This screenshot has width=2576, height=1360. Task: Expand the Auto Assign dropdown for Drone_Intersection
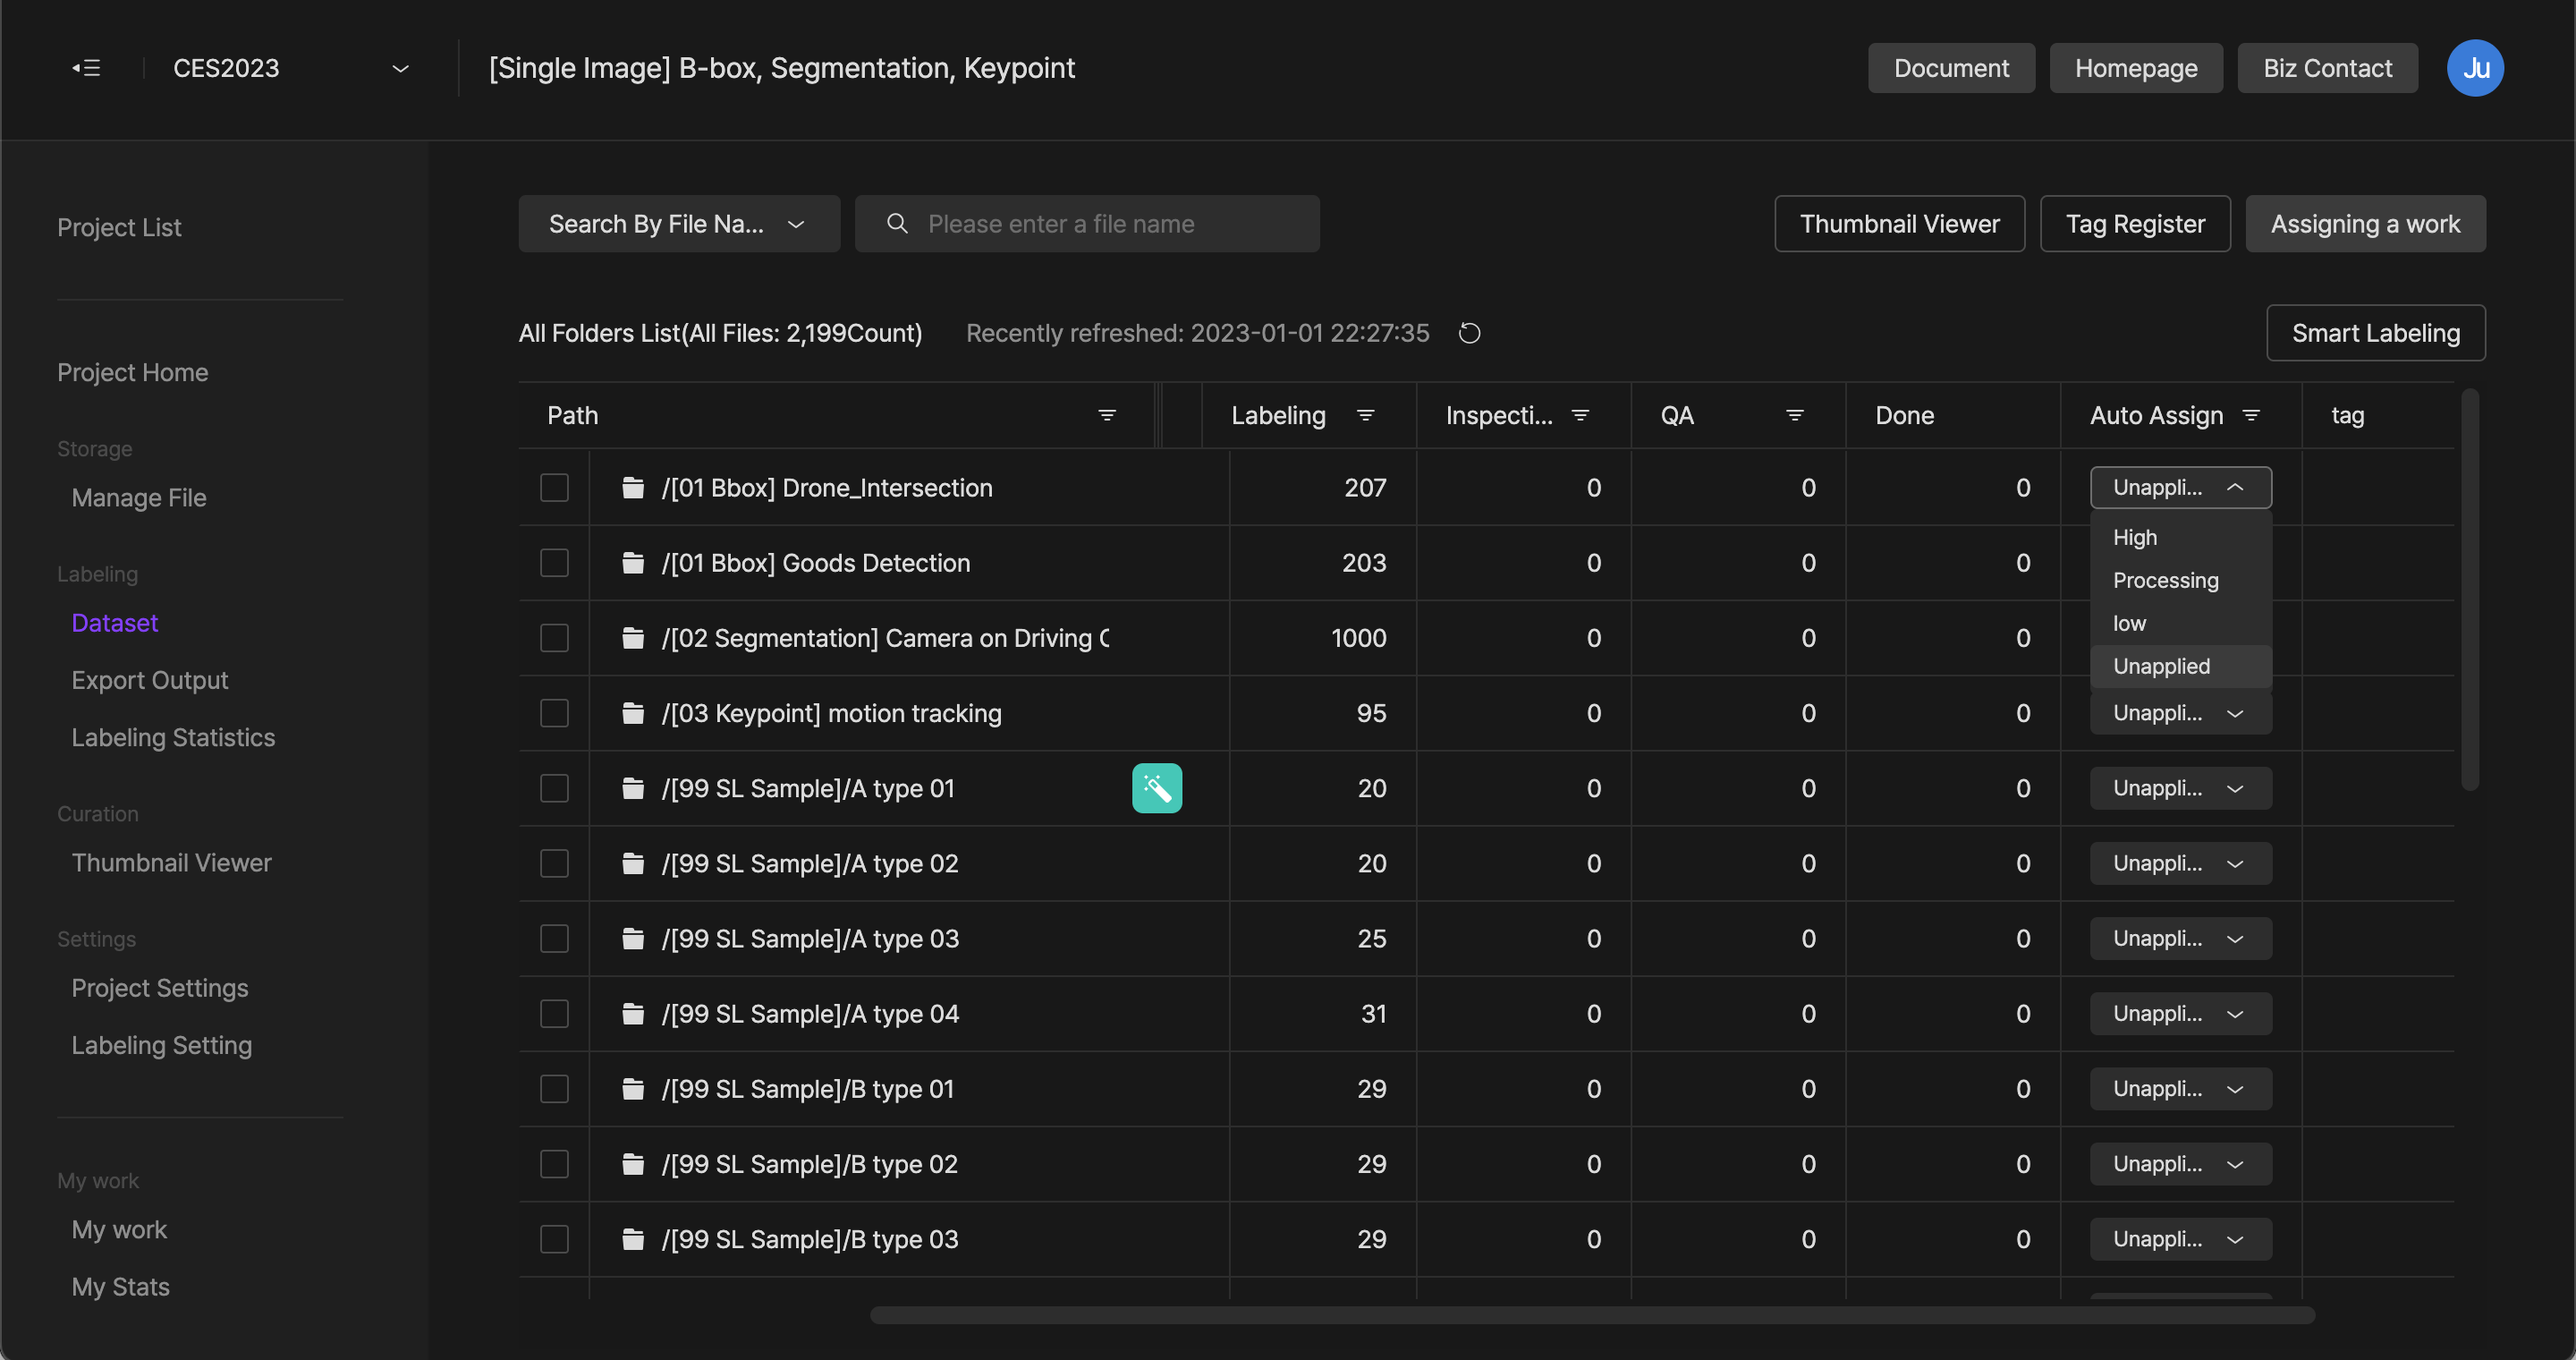coord(2181,488)
